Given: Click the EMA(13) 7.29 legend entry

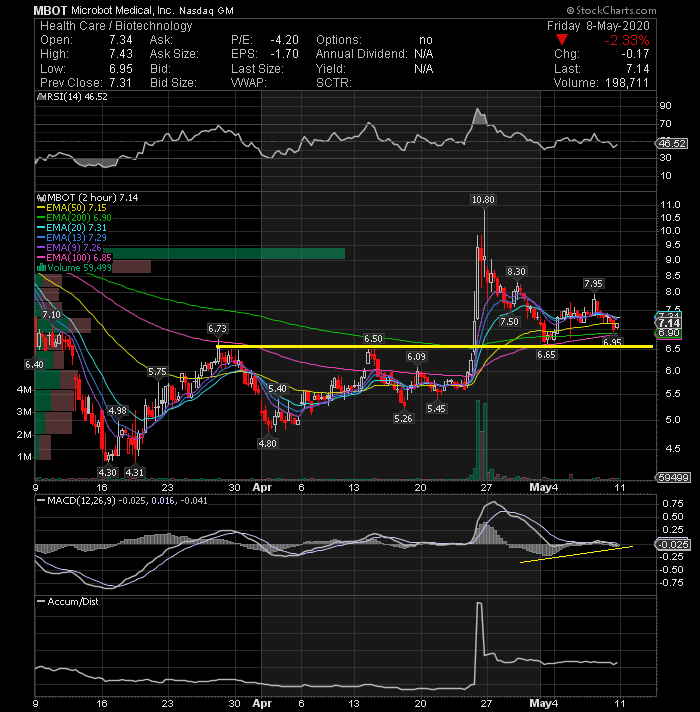Looking at the screenshot, I should (72, 238).
